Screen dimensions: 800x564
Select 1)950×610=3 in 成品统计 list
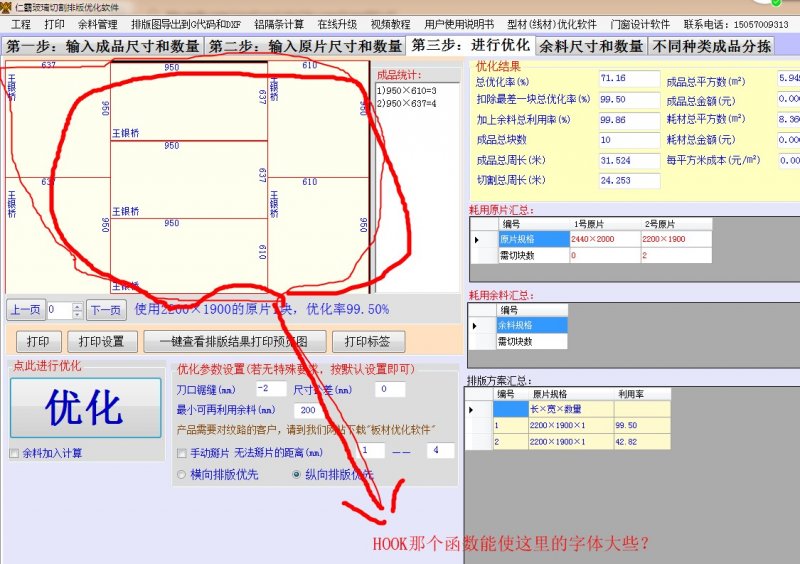tap(407, 90)
